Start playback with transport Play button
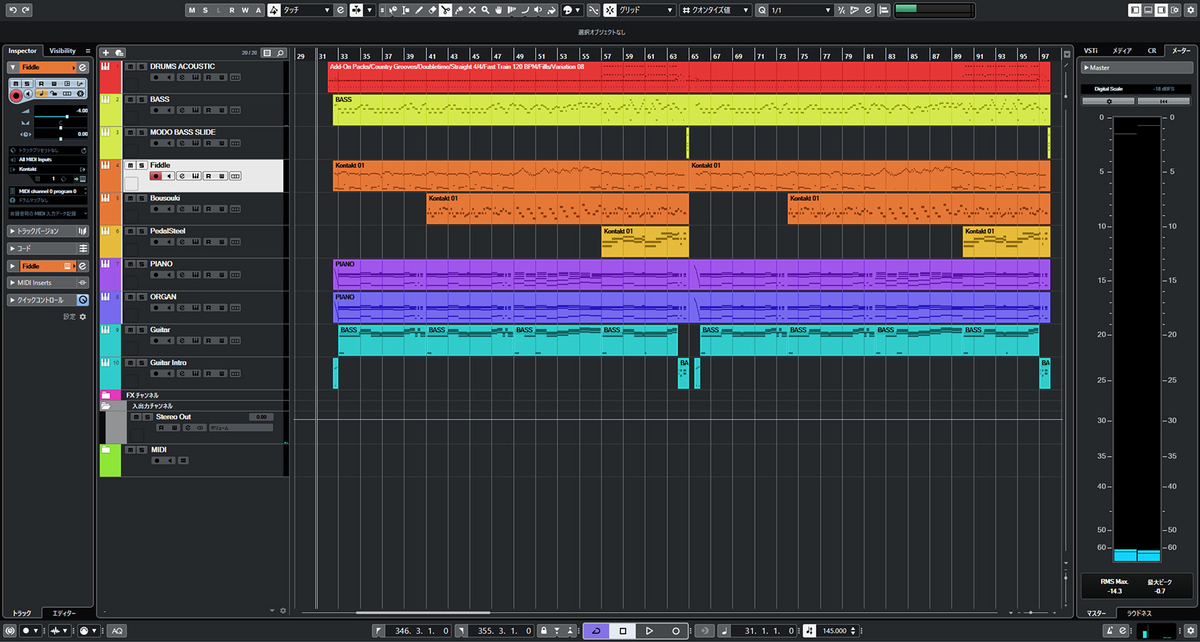The image size is (1200, 642). [x=649, y=631]
